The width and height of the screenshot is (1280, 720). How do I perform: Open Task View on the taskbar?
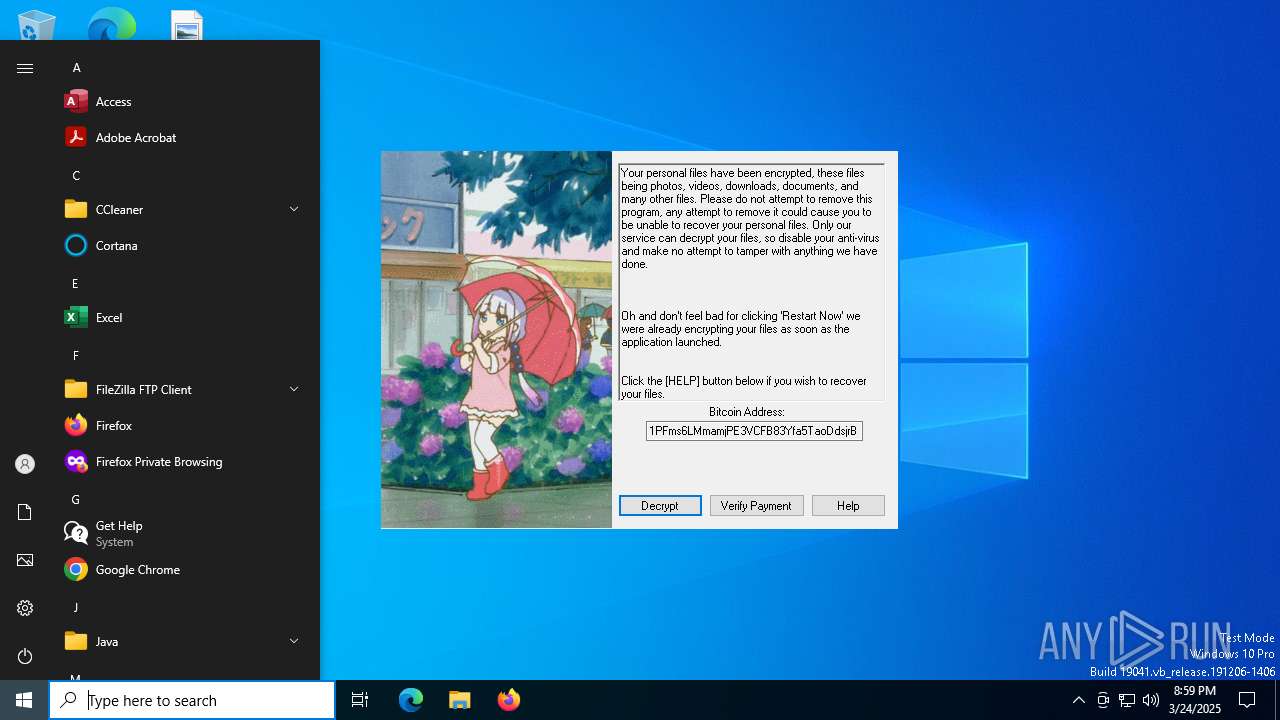(360, 700)
